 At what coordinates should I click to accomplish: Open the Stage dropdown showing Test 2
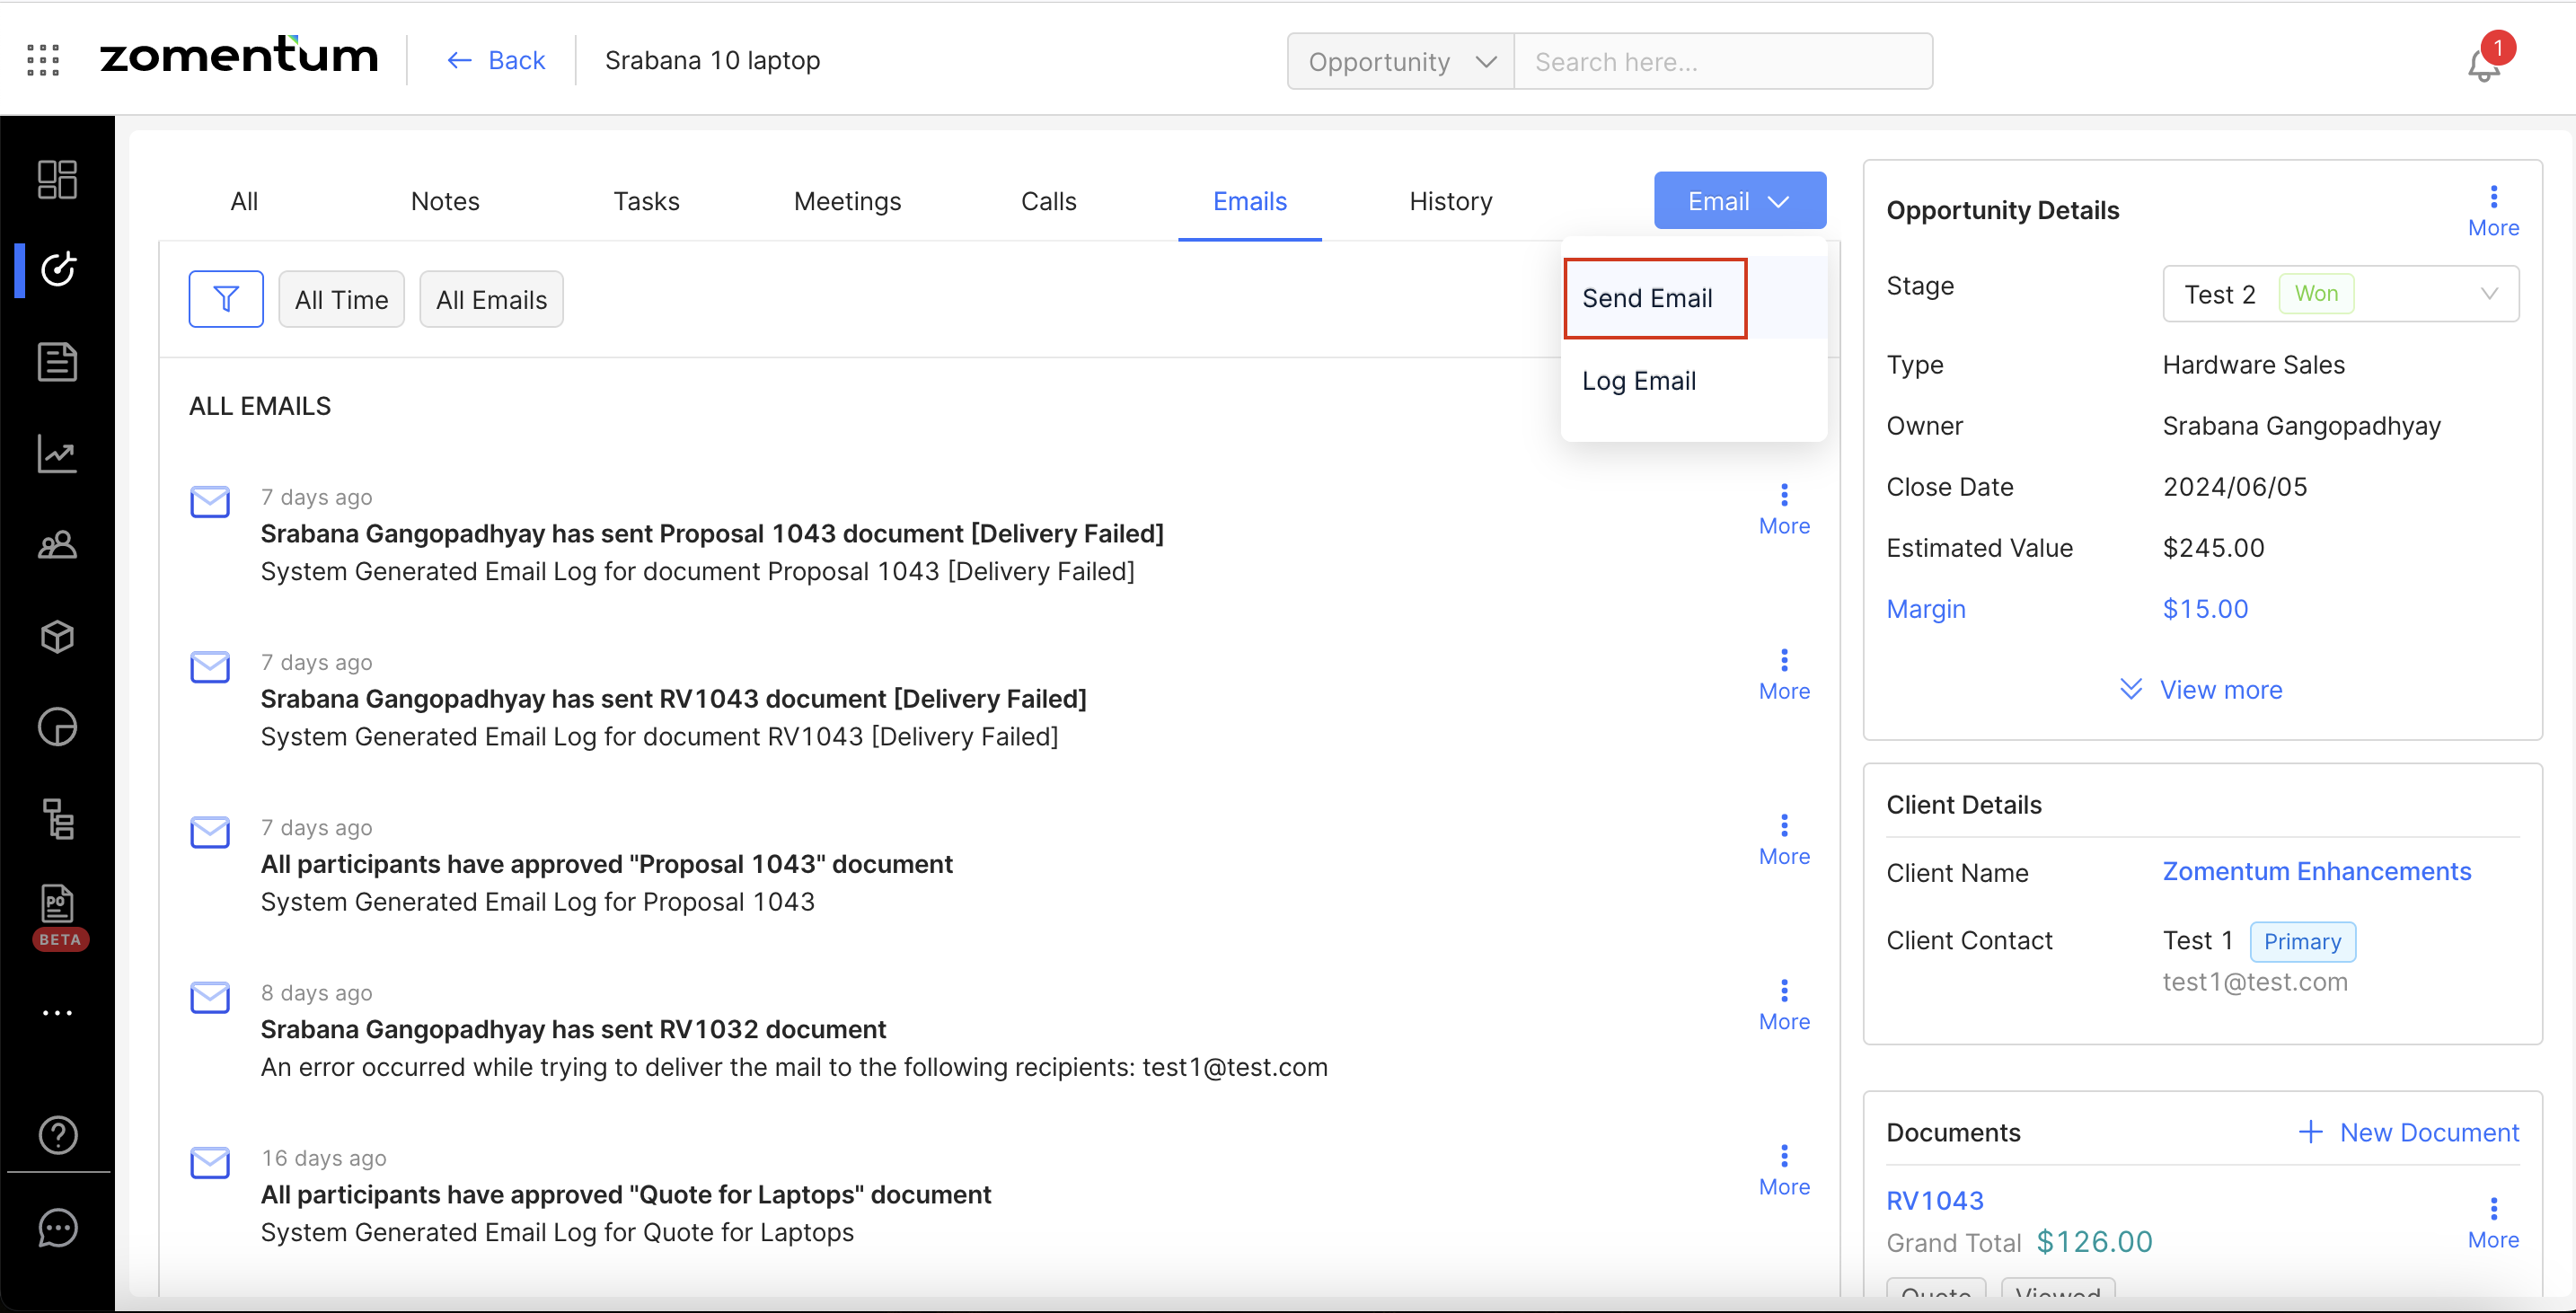tap(2340, 294)
